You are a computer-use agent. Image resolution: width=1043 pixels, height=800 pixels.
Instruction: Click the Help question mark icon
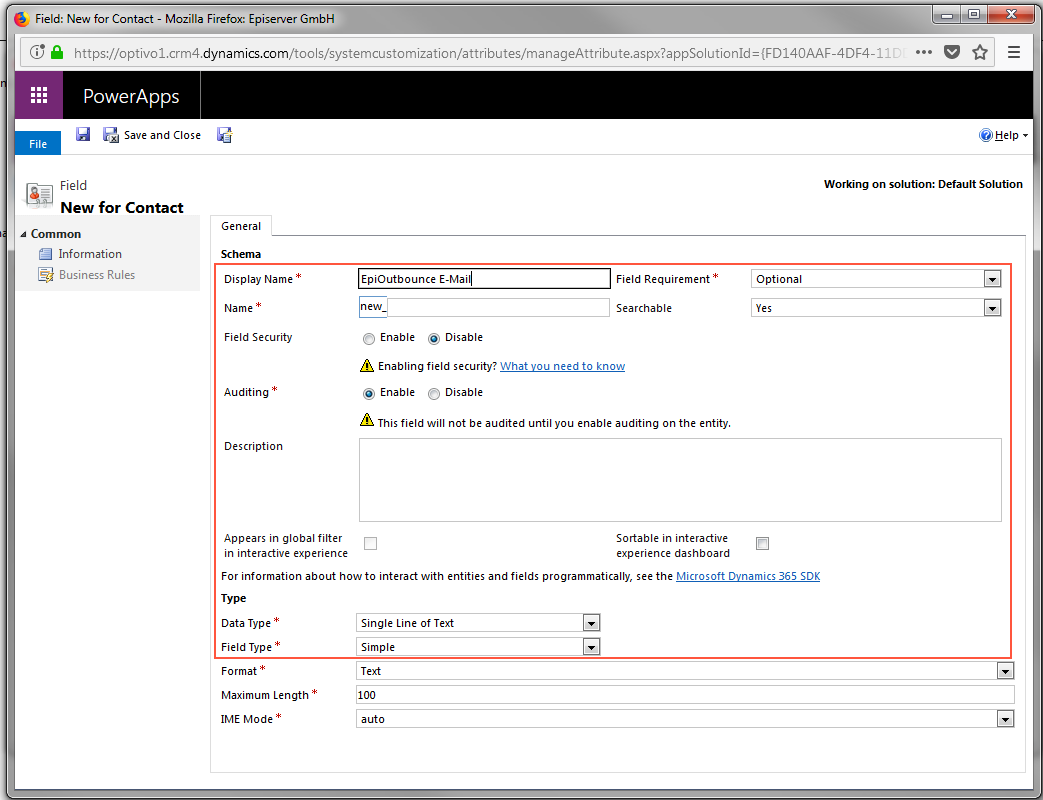[986, 135]
